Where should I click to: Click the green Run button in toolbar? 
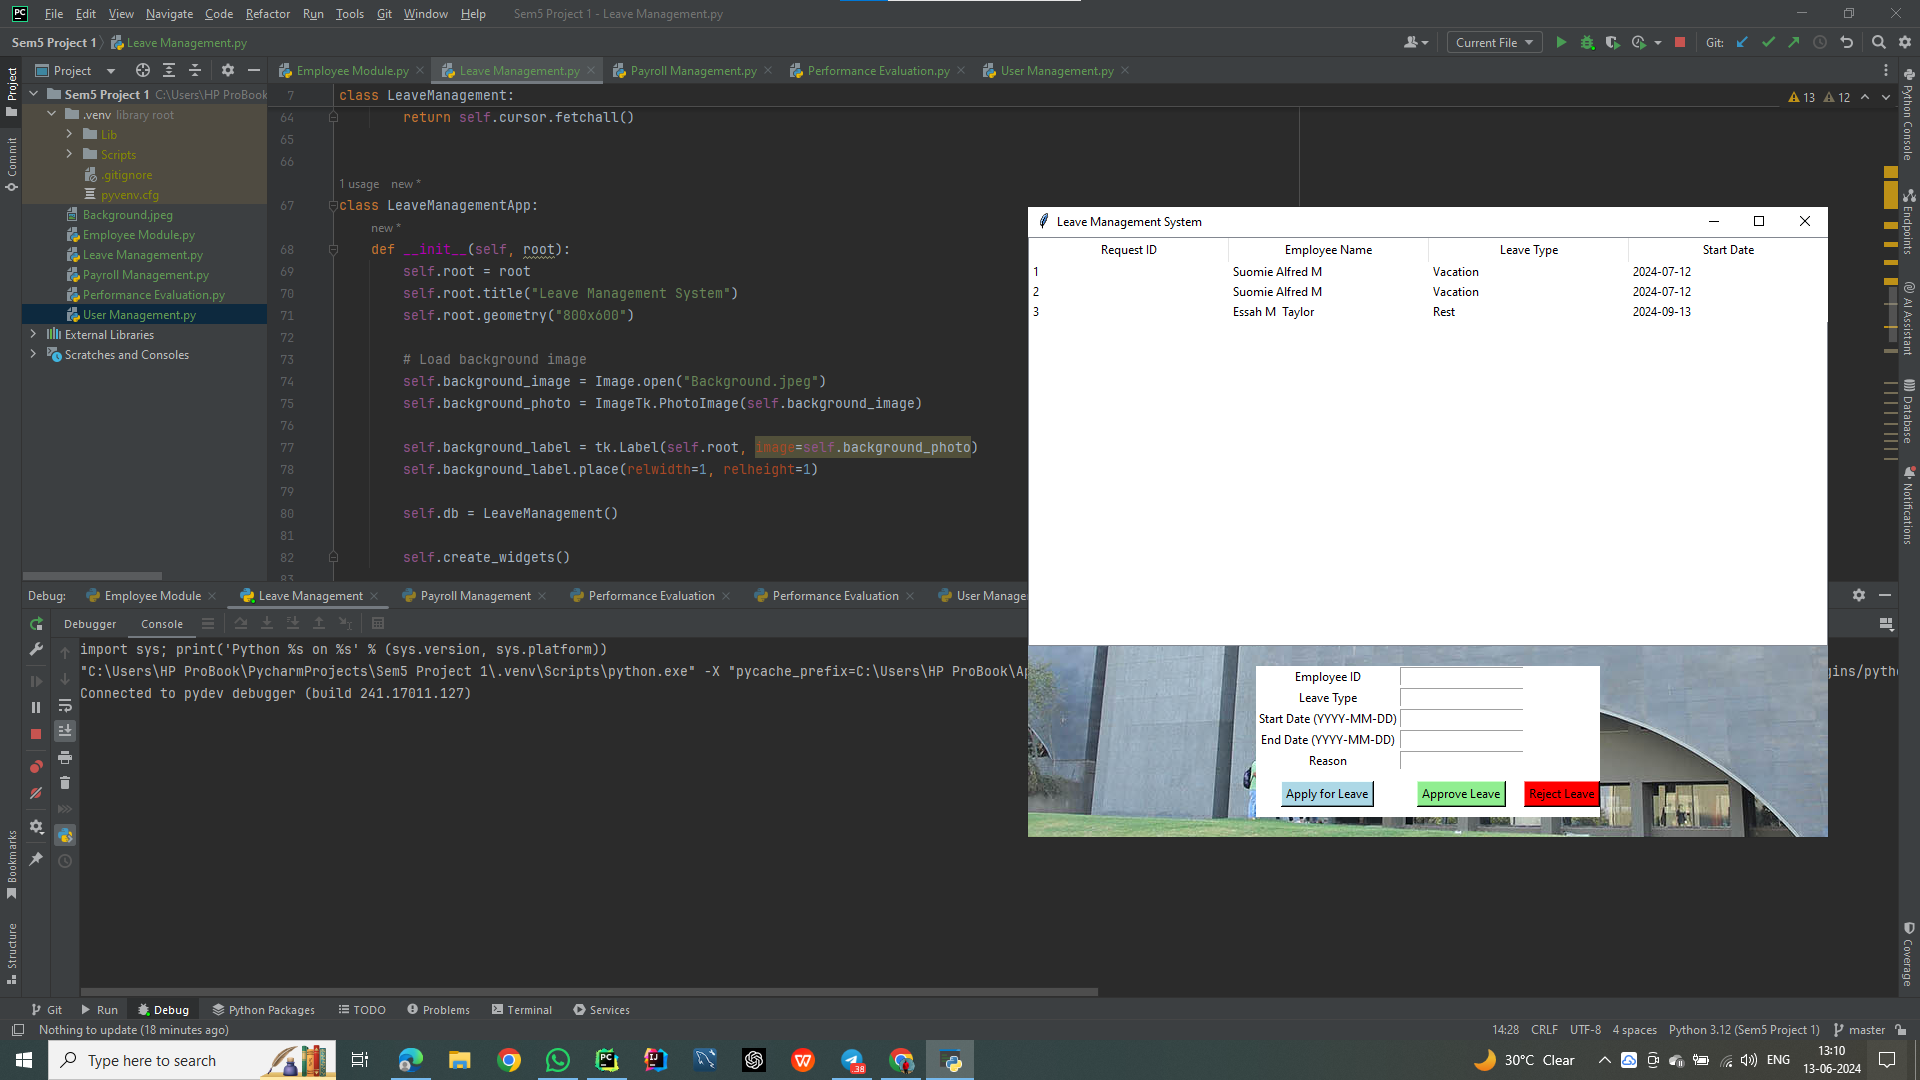click(x=1561, y=42)
